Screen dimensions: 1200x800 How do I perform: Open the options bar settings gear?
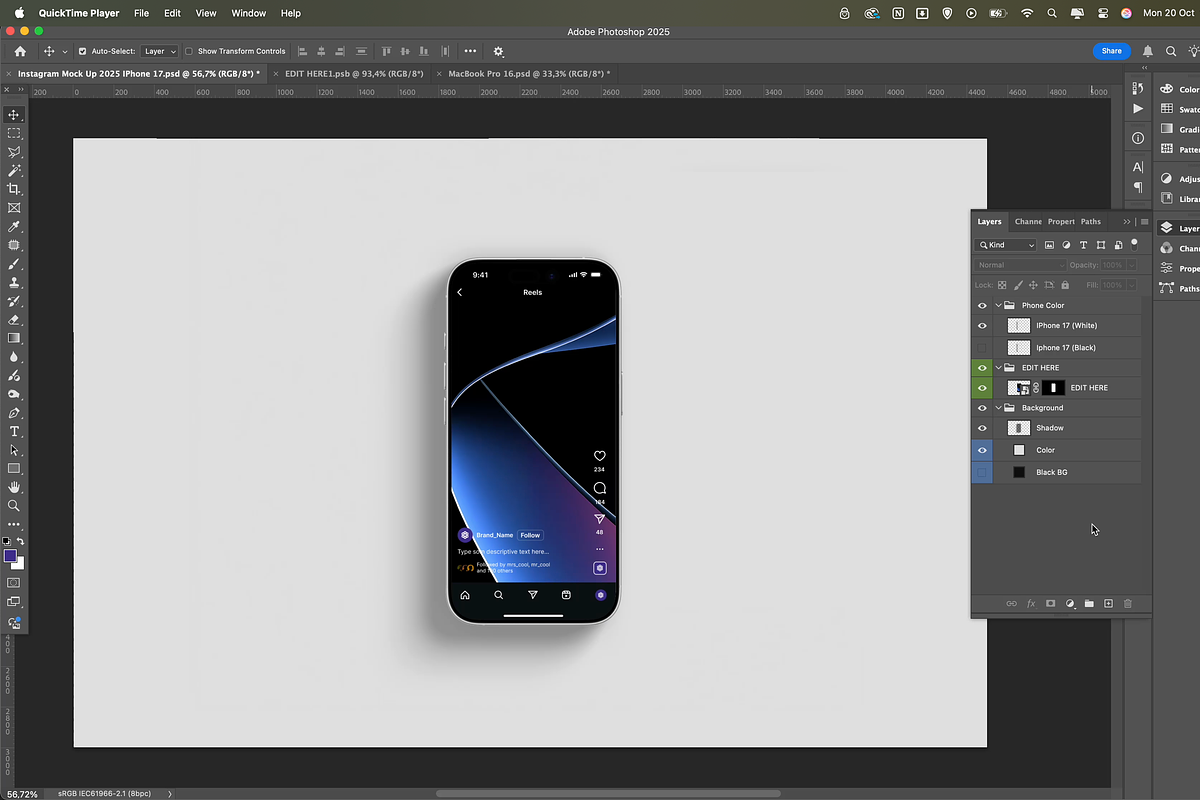click(x=498, y=51)
